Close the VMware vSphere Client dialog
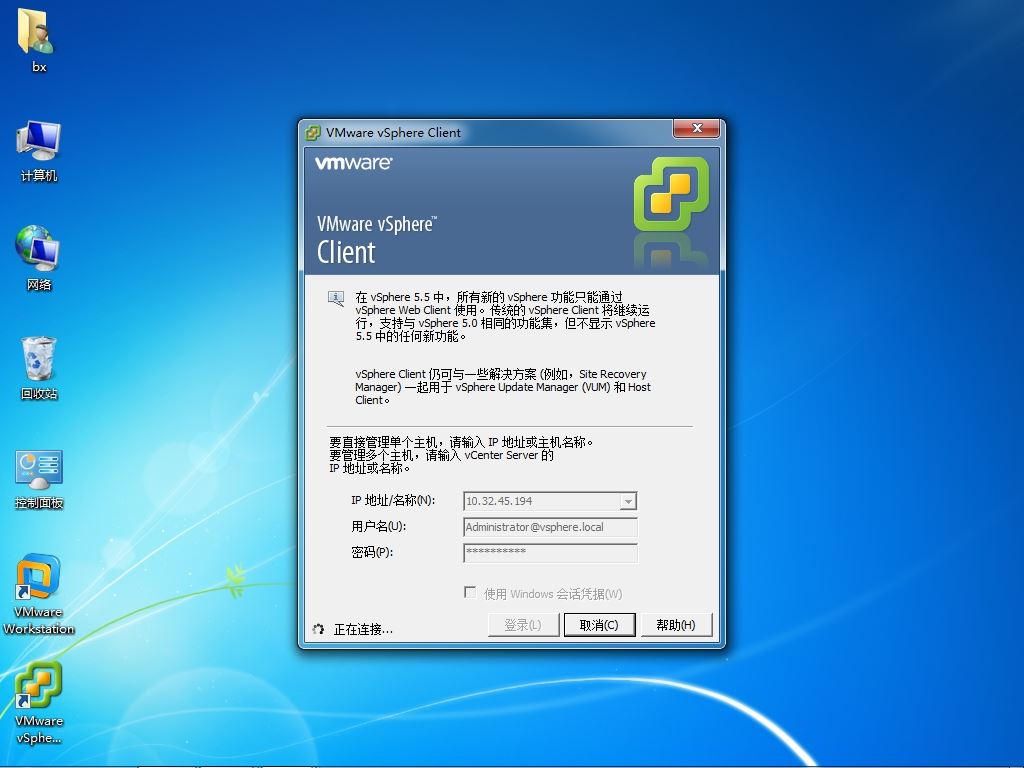This screenshot has width=1024, height=768. click(697, 129)
